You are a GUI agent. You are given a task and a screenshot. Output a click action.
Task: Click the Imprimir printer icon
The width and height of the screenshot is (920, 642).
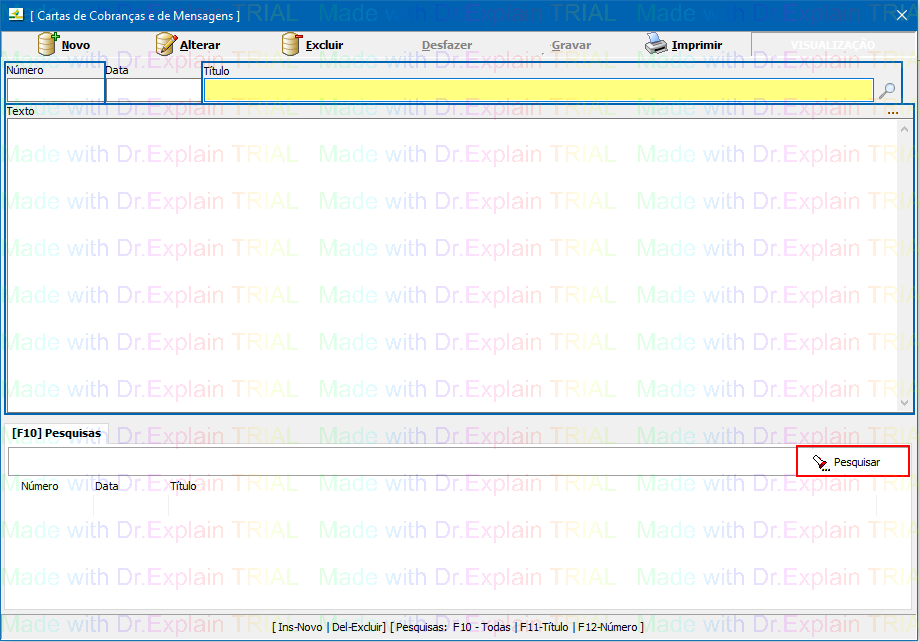coord(655,45)
